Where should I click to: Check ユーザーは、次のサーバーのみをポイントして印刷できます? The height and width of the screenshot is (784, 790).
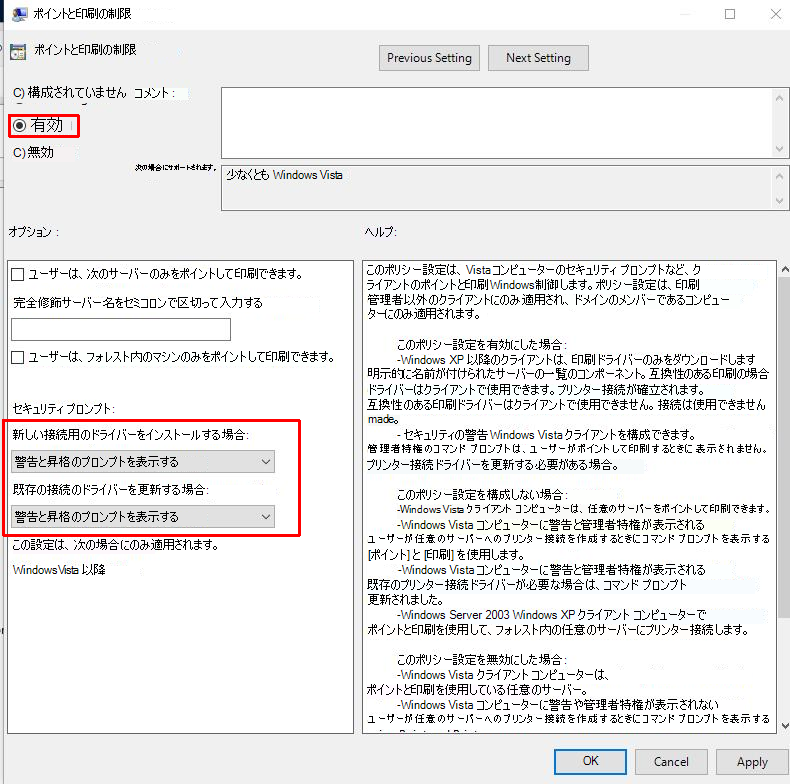[18, 275]
